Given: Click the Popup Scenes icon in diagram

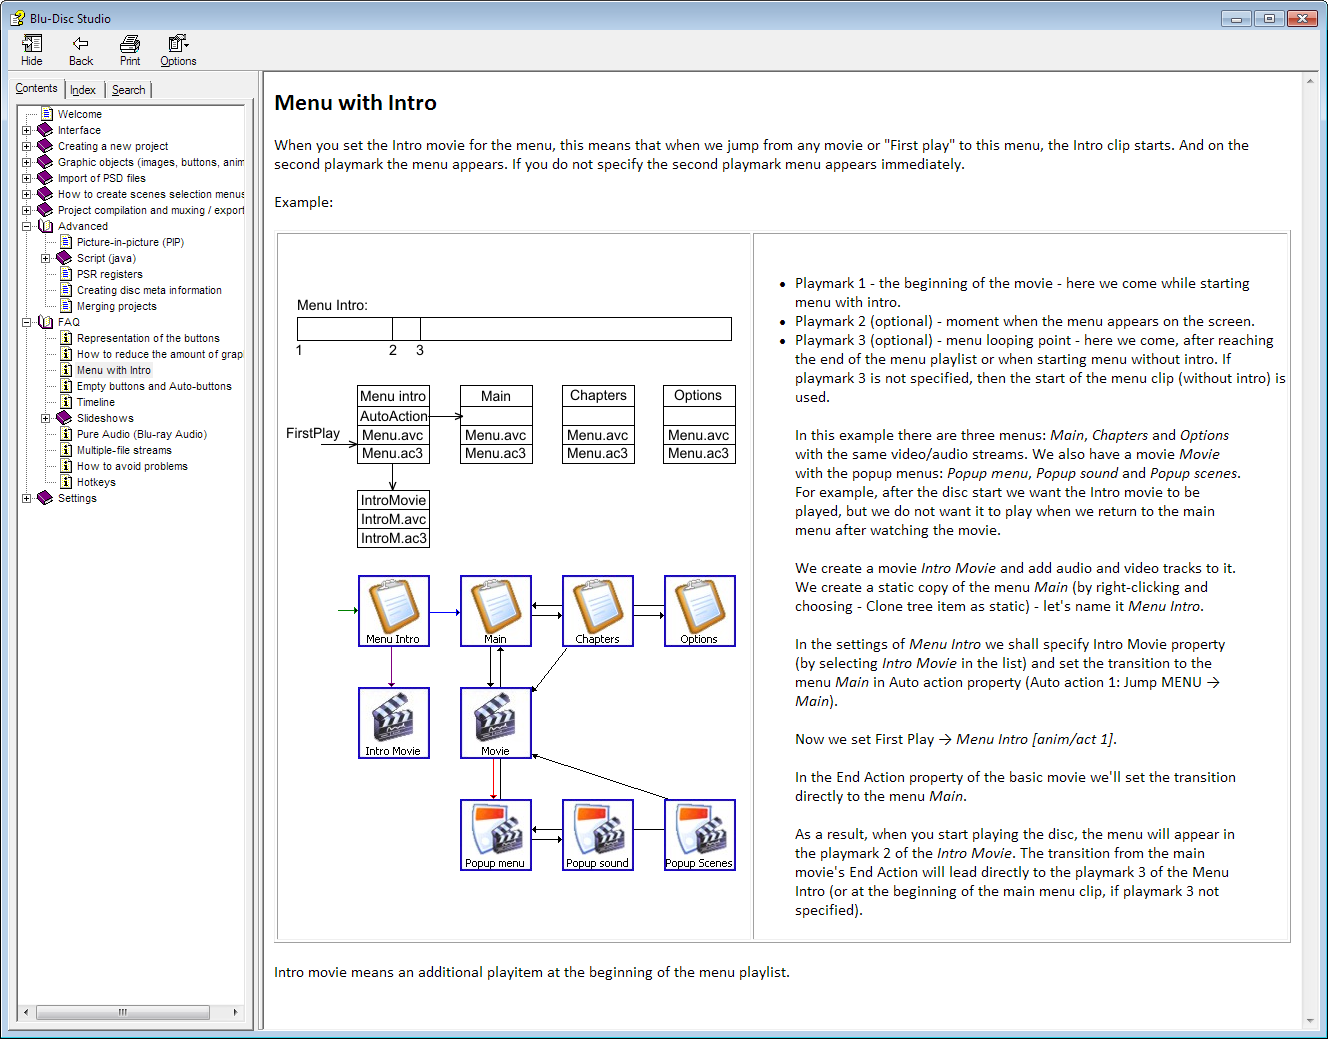Looking at the screenshot, I should click(x=700, y=835).
